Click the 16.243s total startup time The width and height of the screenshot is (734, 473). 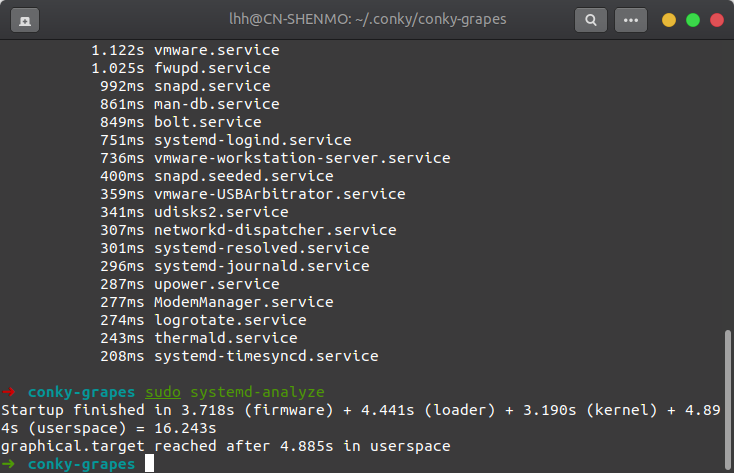185,428
